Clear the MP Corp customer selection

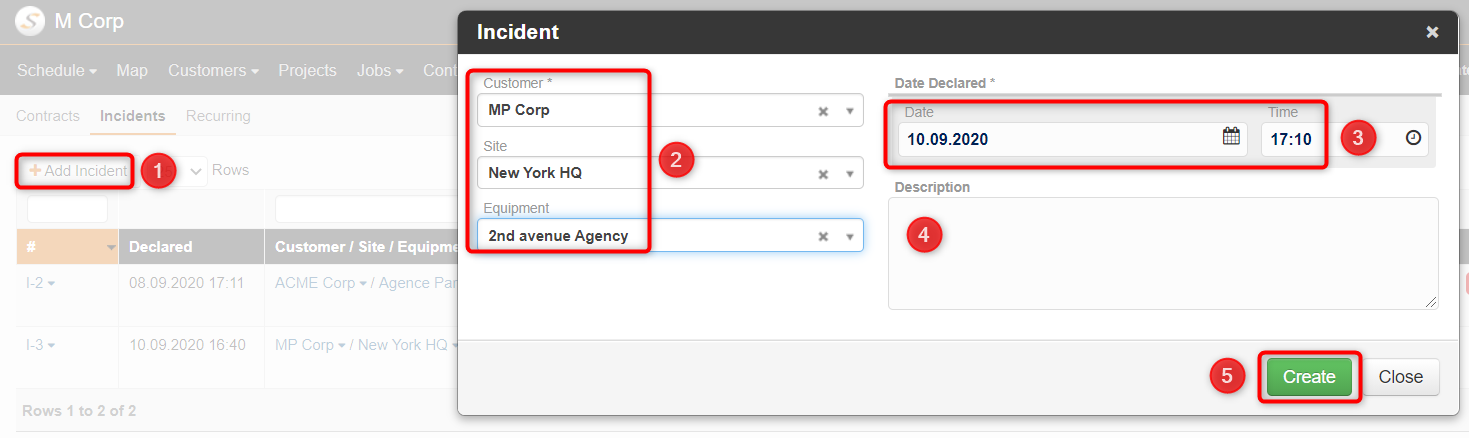pyautogui.click(x=823, y=111)
